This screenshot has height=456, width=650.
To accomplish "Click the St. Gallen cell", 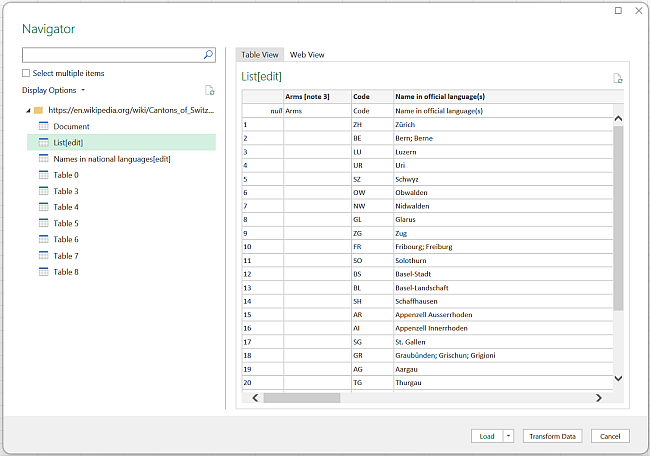I will click(503, 342).
